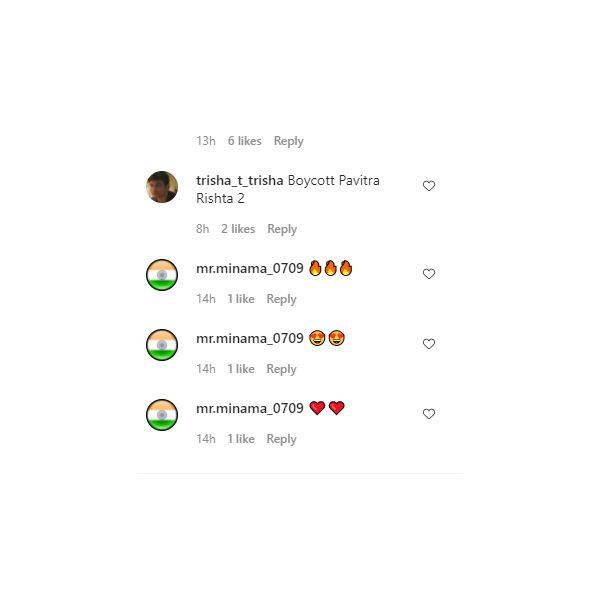Open flag avatar beside red hearts comment
The image size is (600, 600).
pos(162,415)
